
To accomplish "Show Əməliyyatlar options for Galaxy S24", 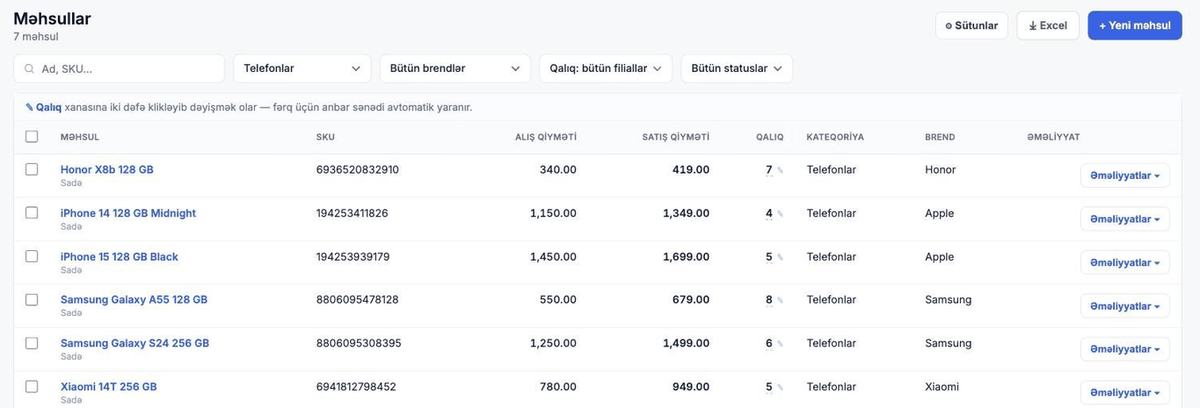I will [1125, 349].
